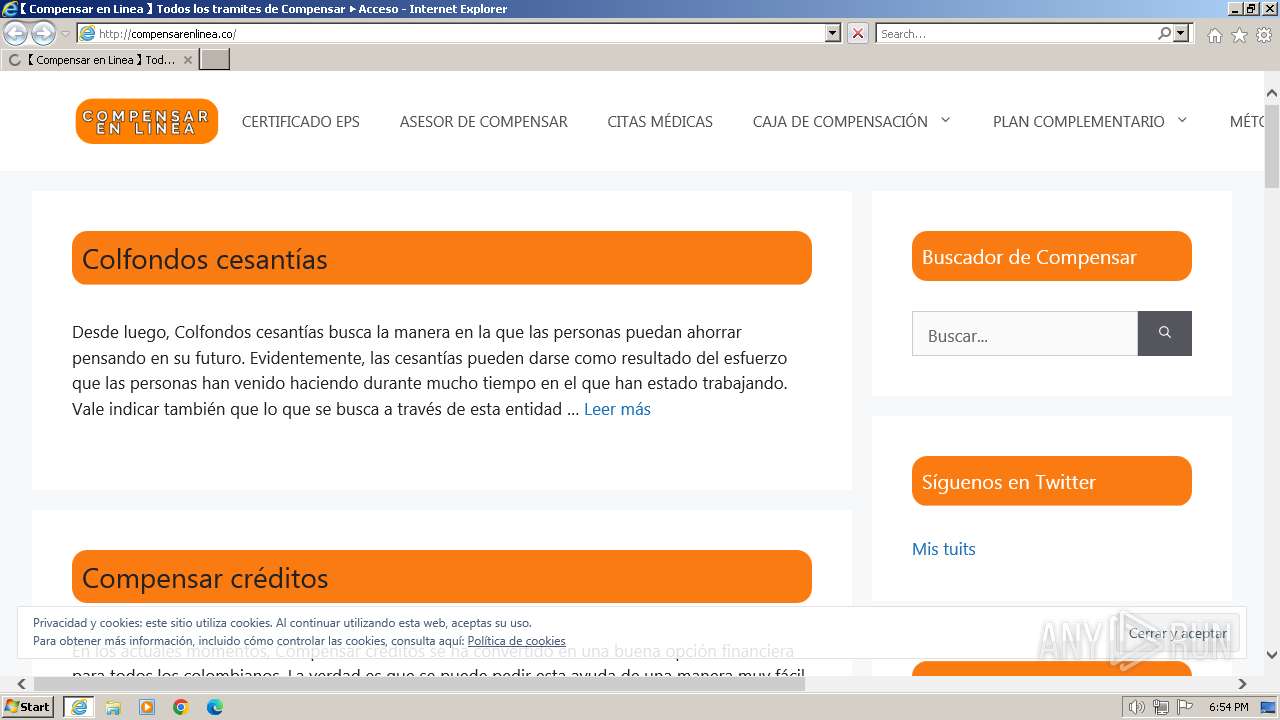1280x720 pixels.
Task: Click the Leer más link
Action: point(617,409)
